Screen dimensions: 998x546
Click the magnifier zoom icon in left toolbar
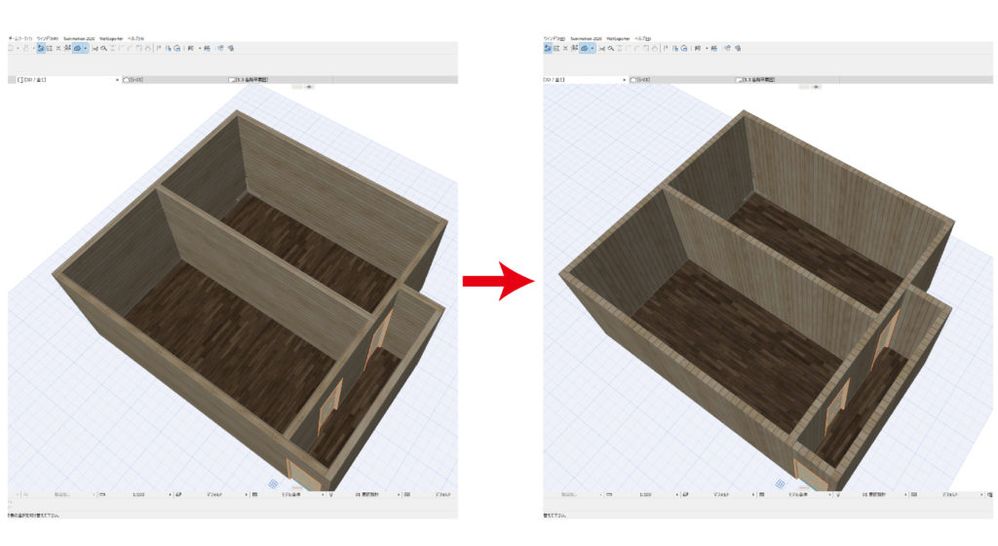click(104, 48)
